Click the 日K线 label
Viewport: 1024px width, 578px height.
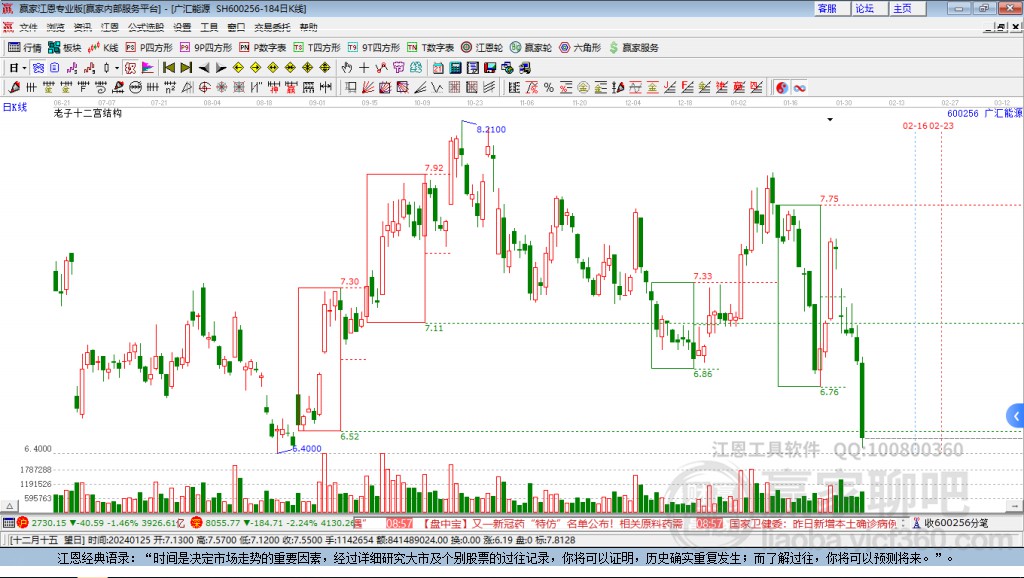[15, 107]
